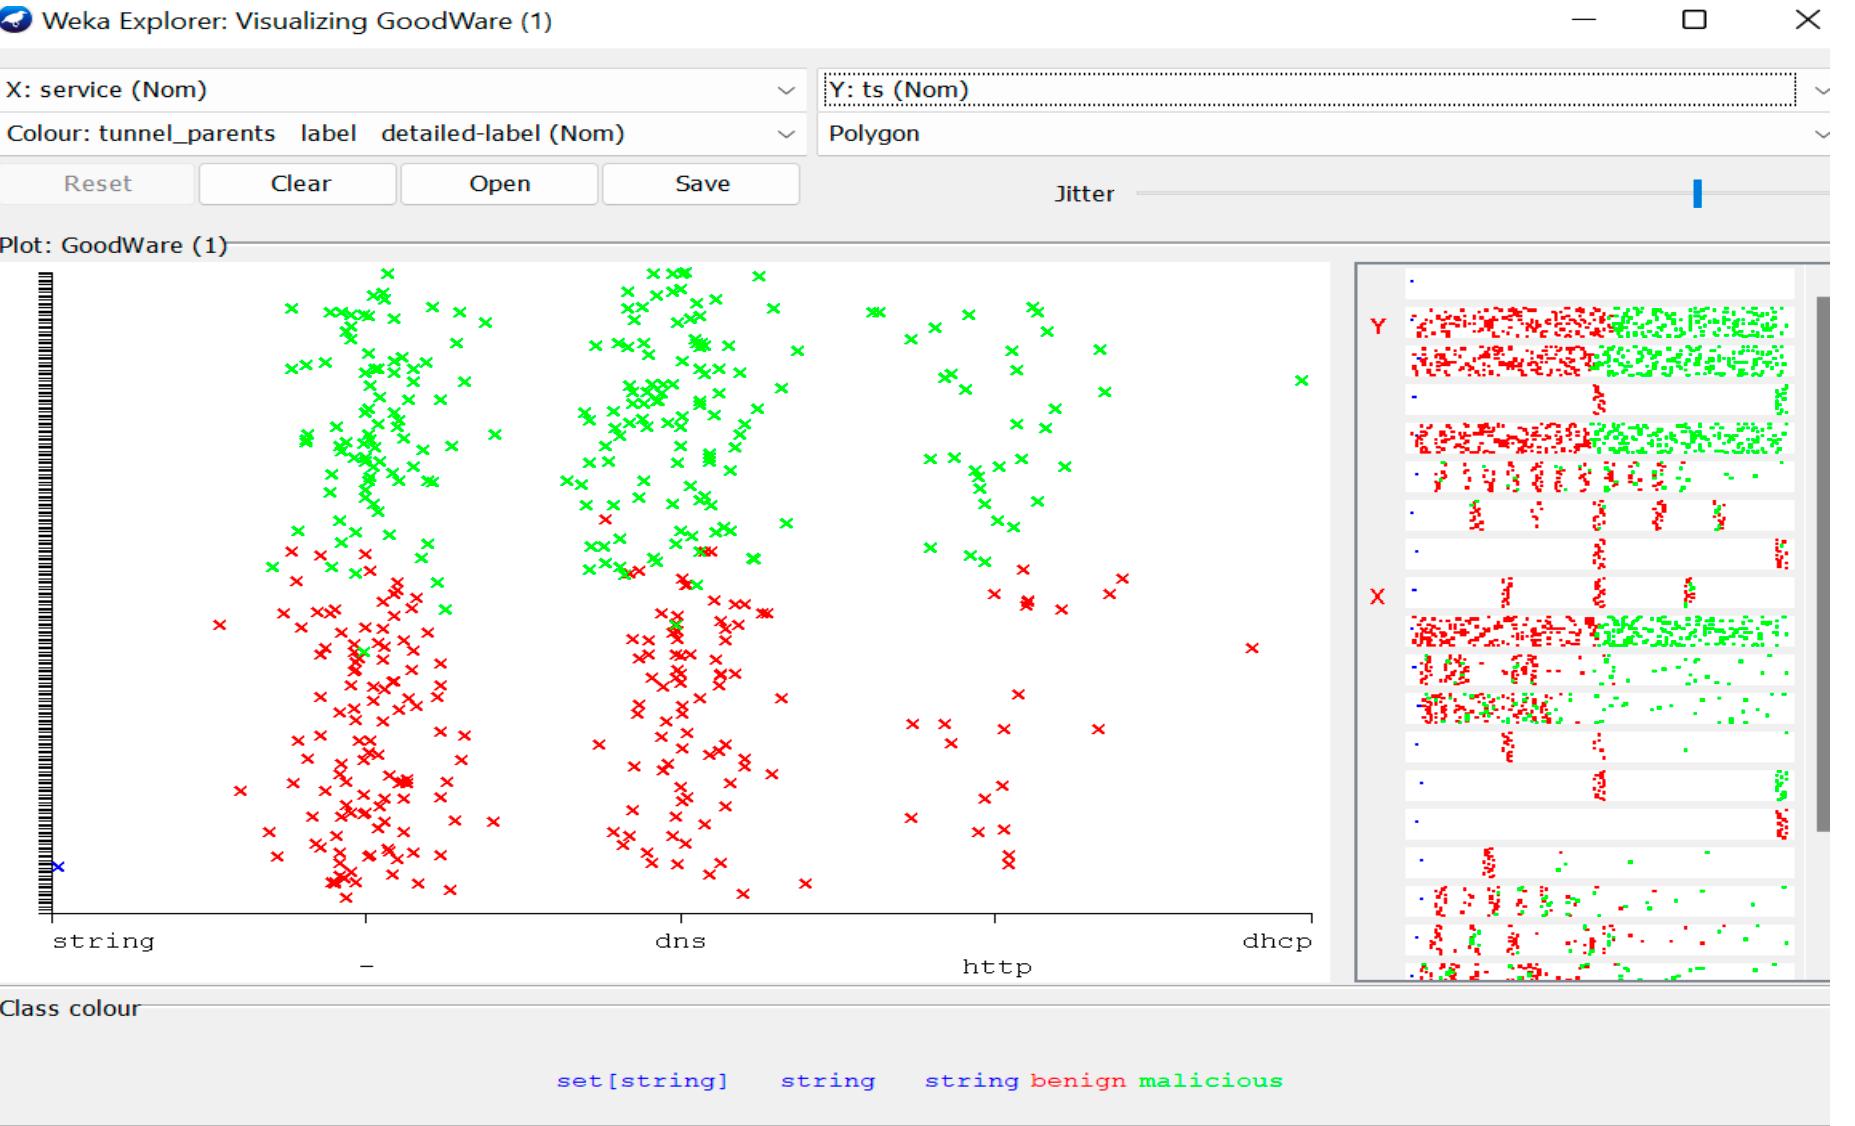The height and width of the screenshot is (1126, 1855).
Task: Click the 'Plot: GoodWare (1)' panel title
Action: pyautogui.click(x=113, y=245)
